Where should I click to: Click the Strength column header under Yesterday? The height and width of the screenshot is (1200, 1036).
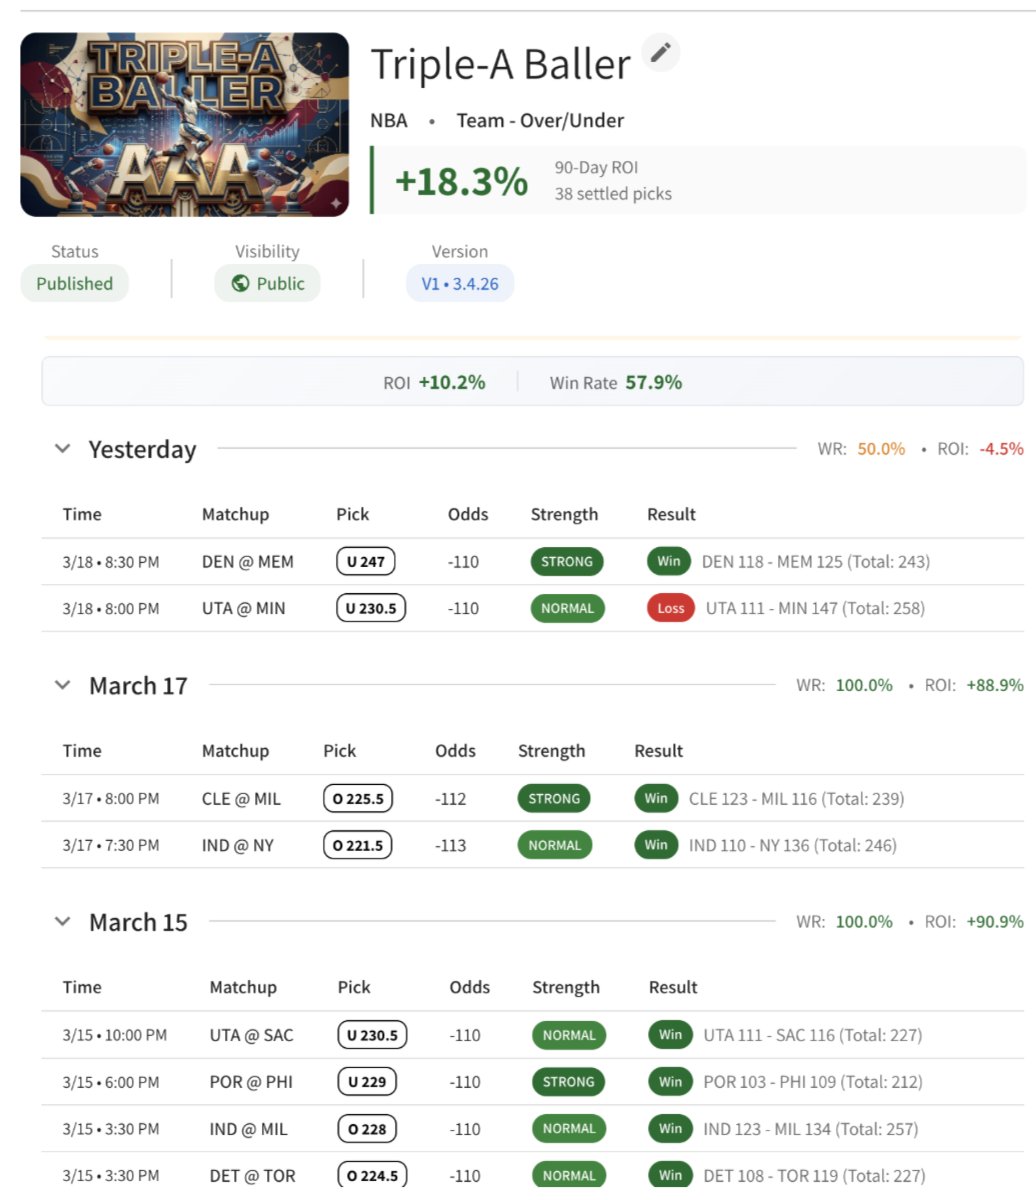click(564, 514)
